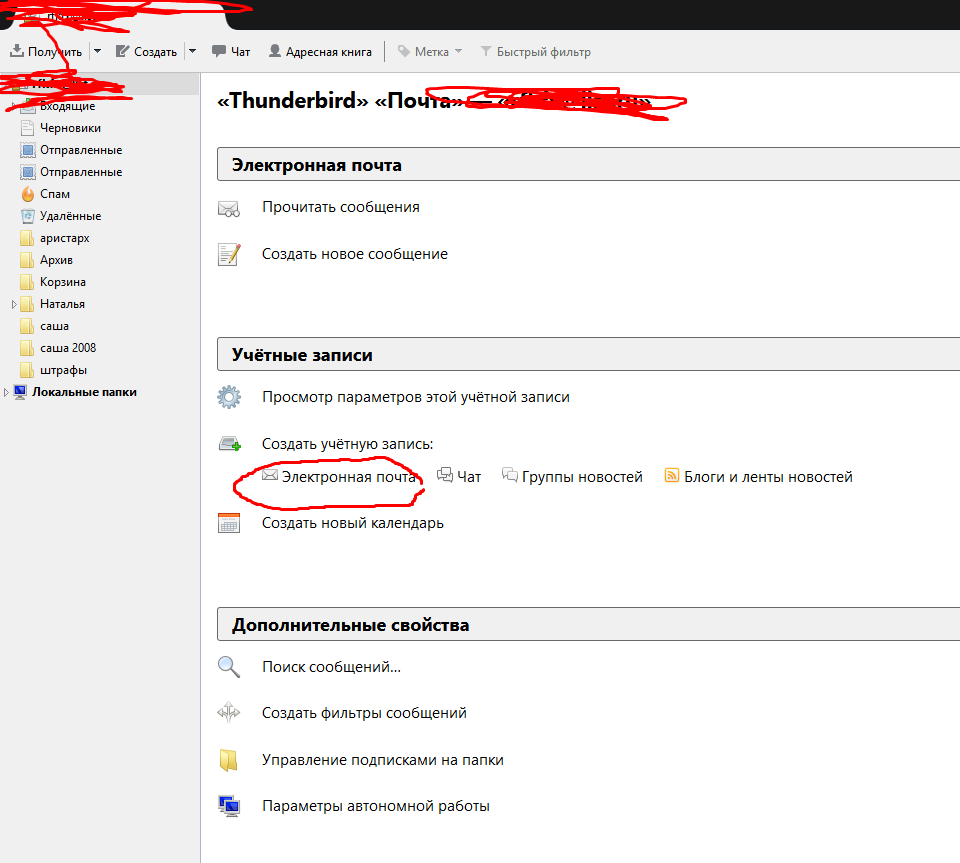The image size is (960, 863).
Task: Open Просмотр параметров этой учётной записи
Action: pyautogui.click(x=416, y=397)
